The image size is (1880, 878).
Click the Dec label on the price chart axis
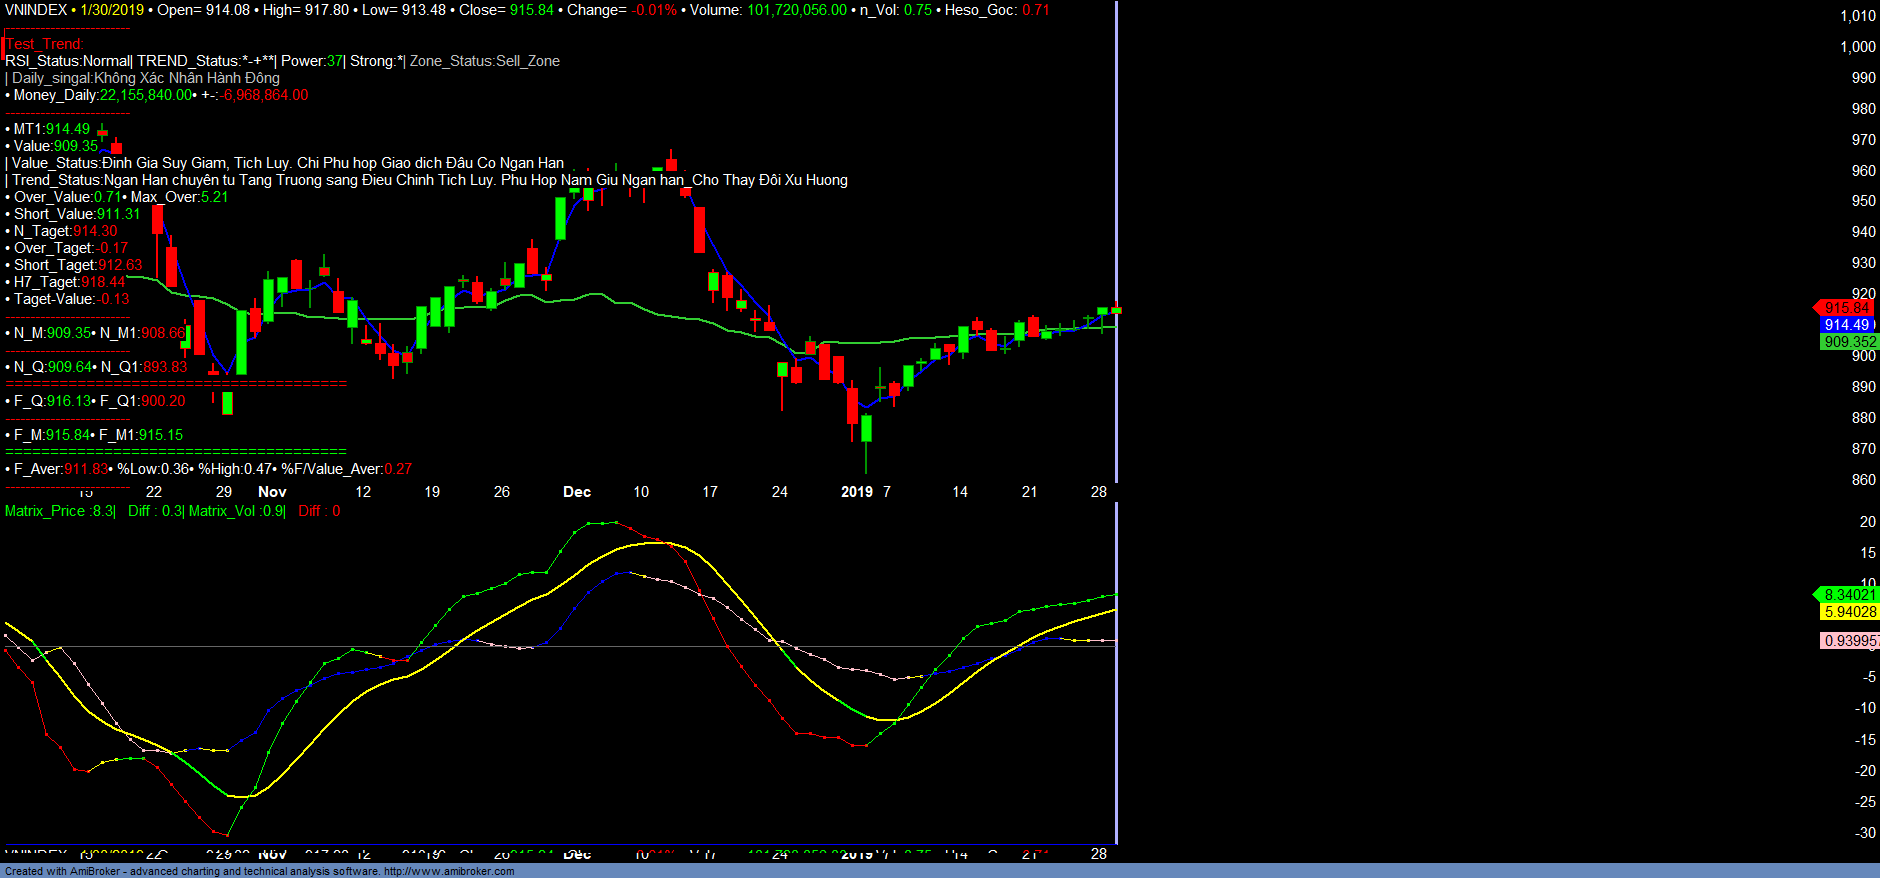tap(577, 492)
